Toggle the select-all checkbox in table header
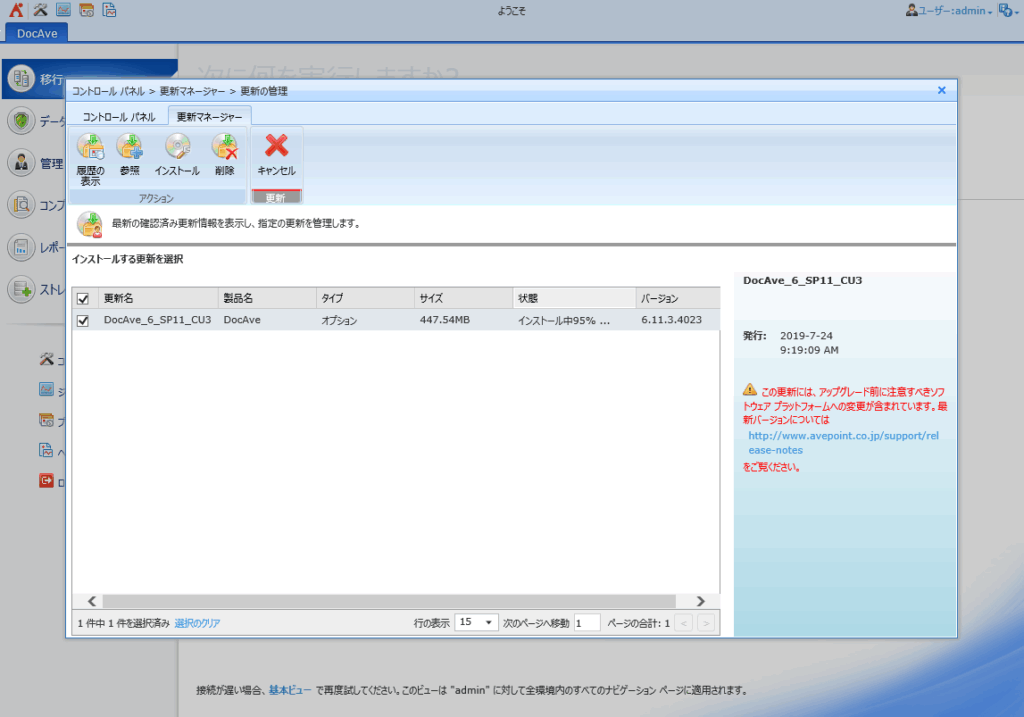Viewport: 1024px width, 717px height. click(83, 299)
